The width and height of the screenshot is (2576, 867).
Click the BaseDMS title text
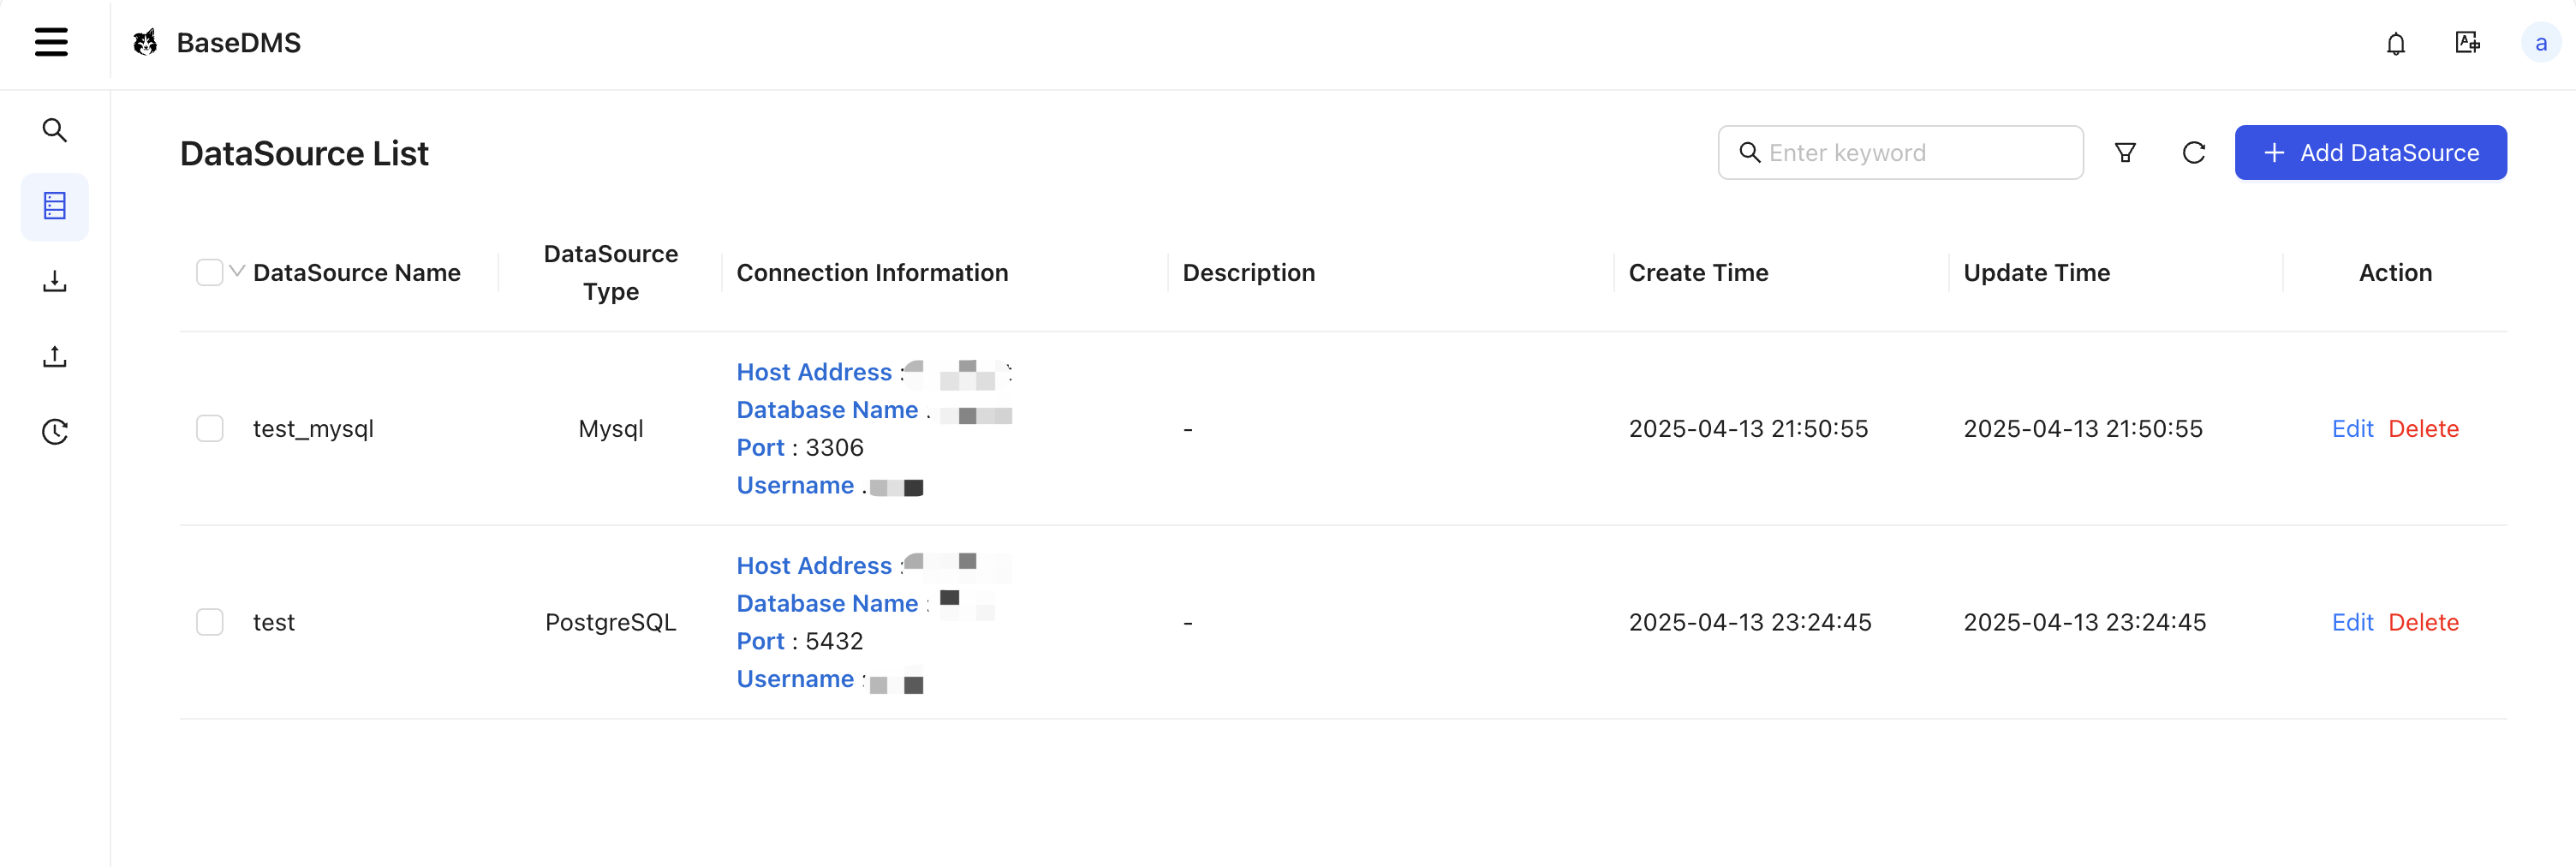coord(238,43)
